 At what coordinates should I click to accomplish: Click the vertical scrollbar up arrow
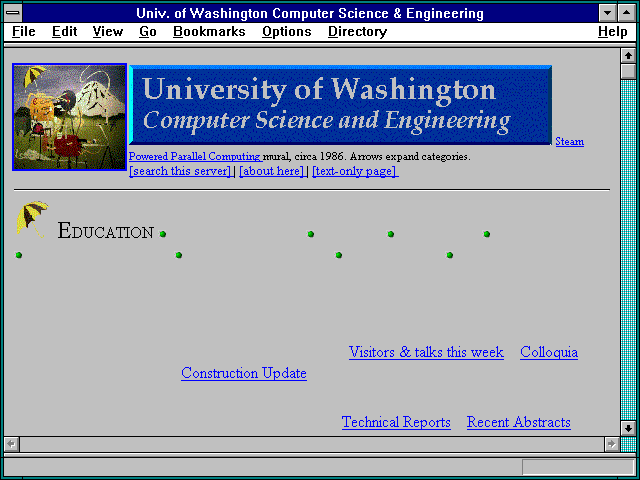(628, 56)
